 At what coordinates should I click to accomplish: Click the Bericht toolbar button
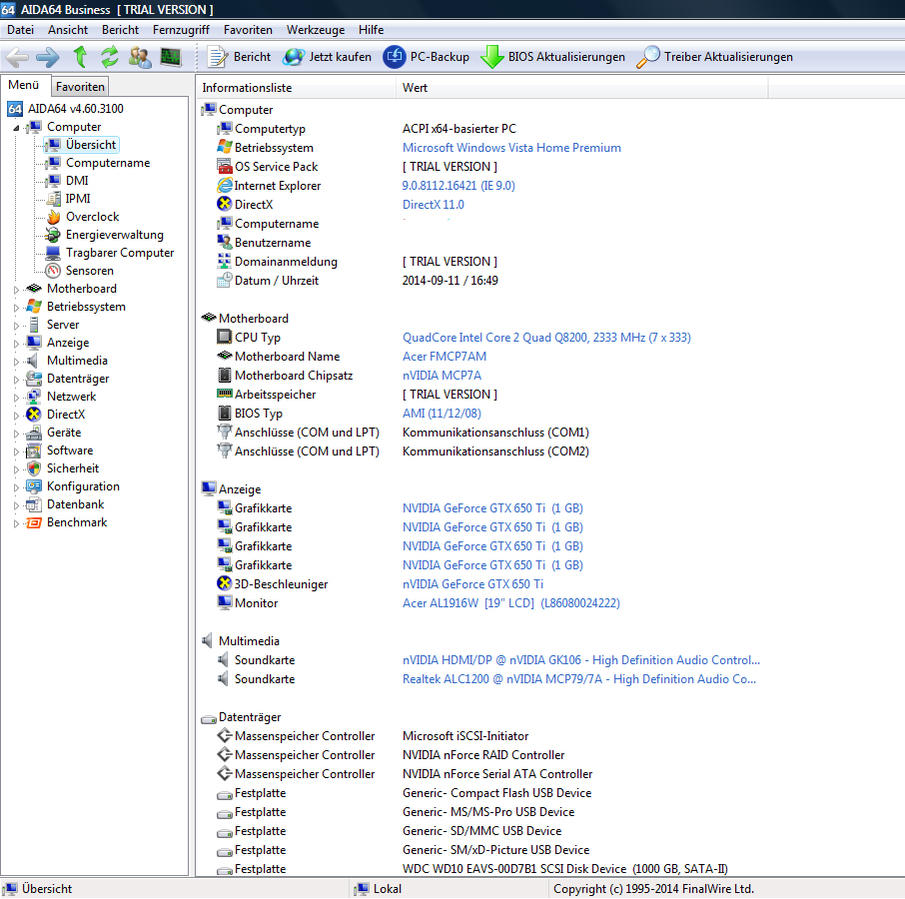pyautogui.click(x=239, y=57)
